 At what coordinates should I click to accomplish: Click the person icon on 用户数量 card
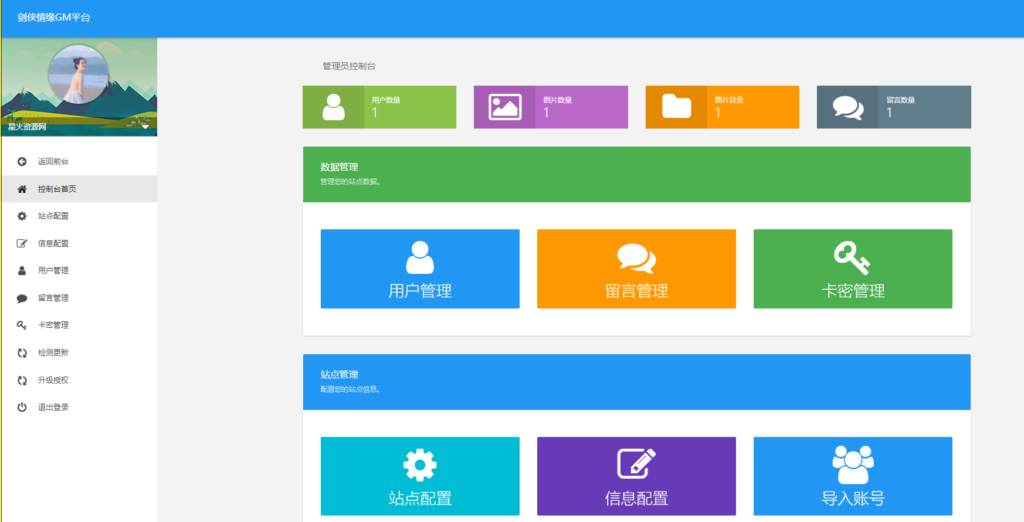(333, 107)
